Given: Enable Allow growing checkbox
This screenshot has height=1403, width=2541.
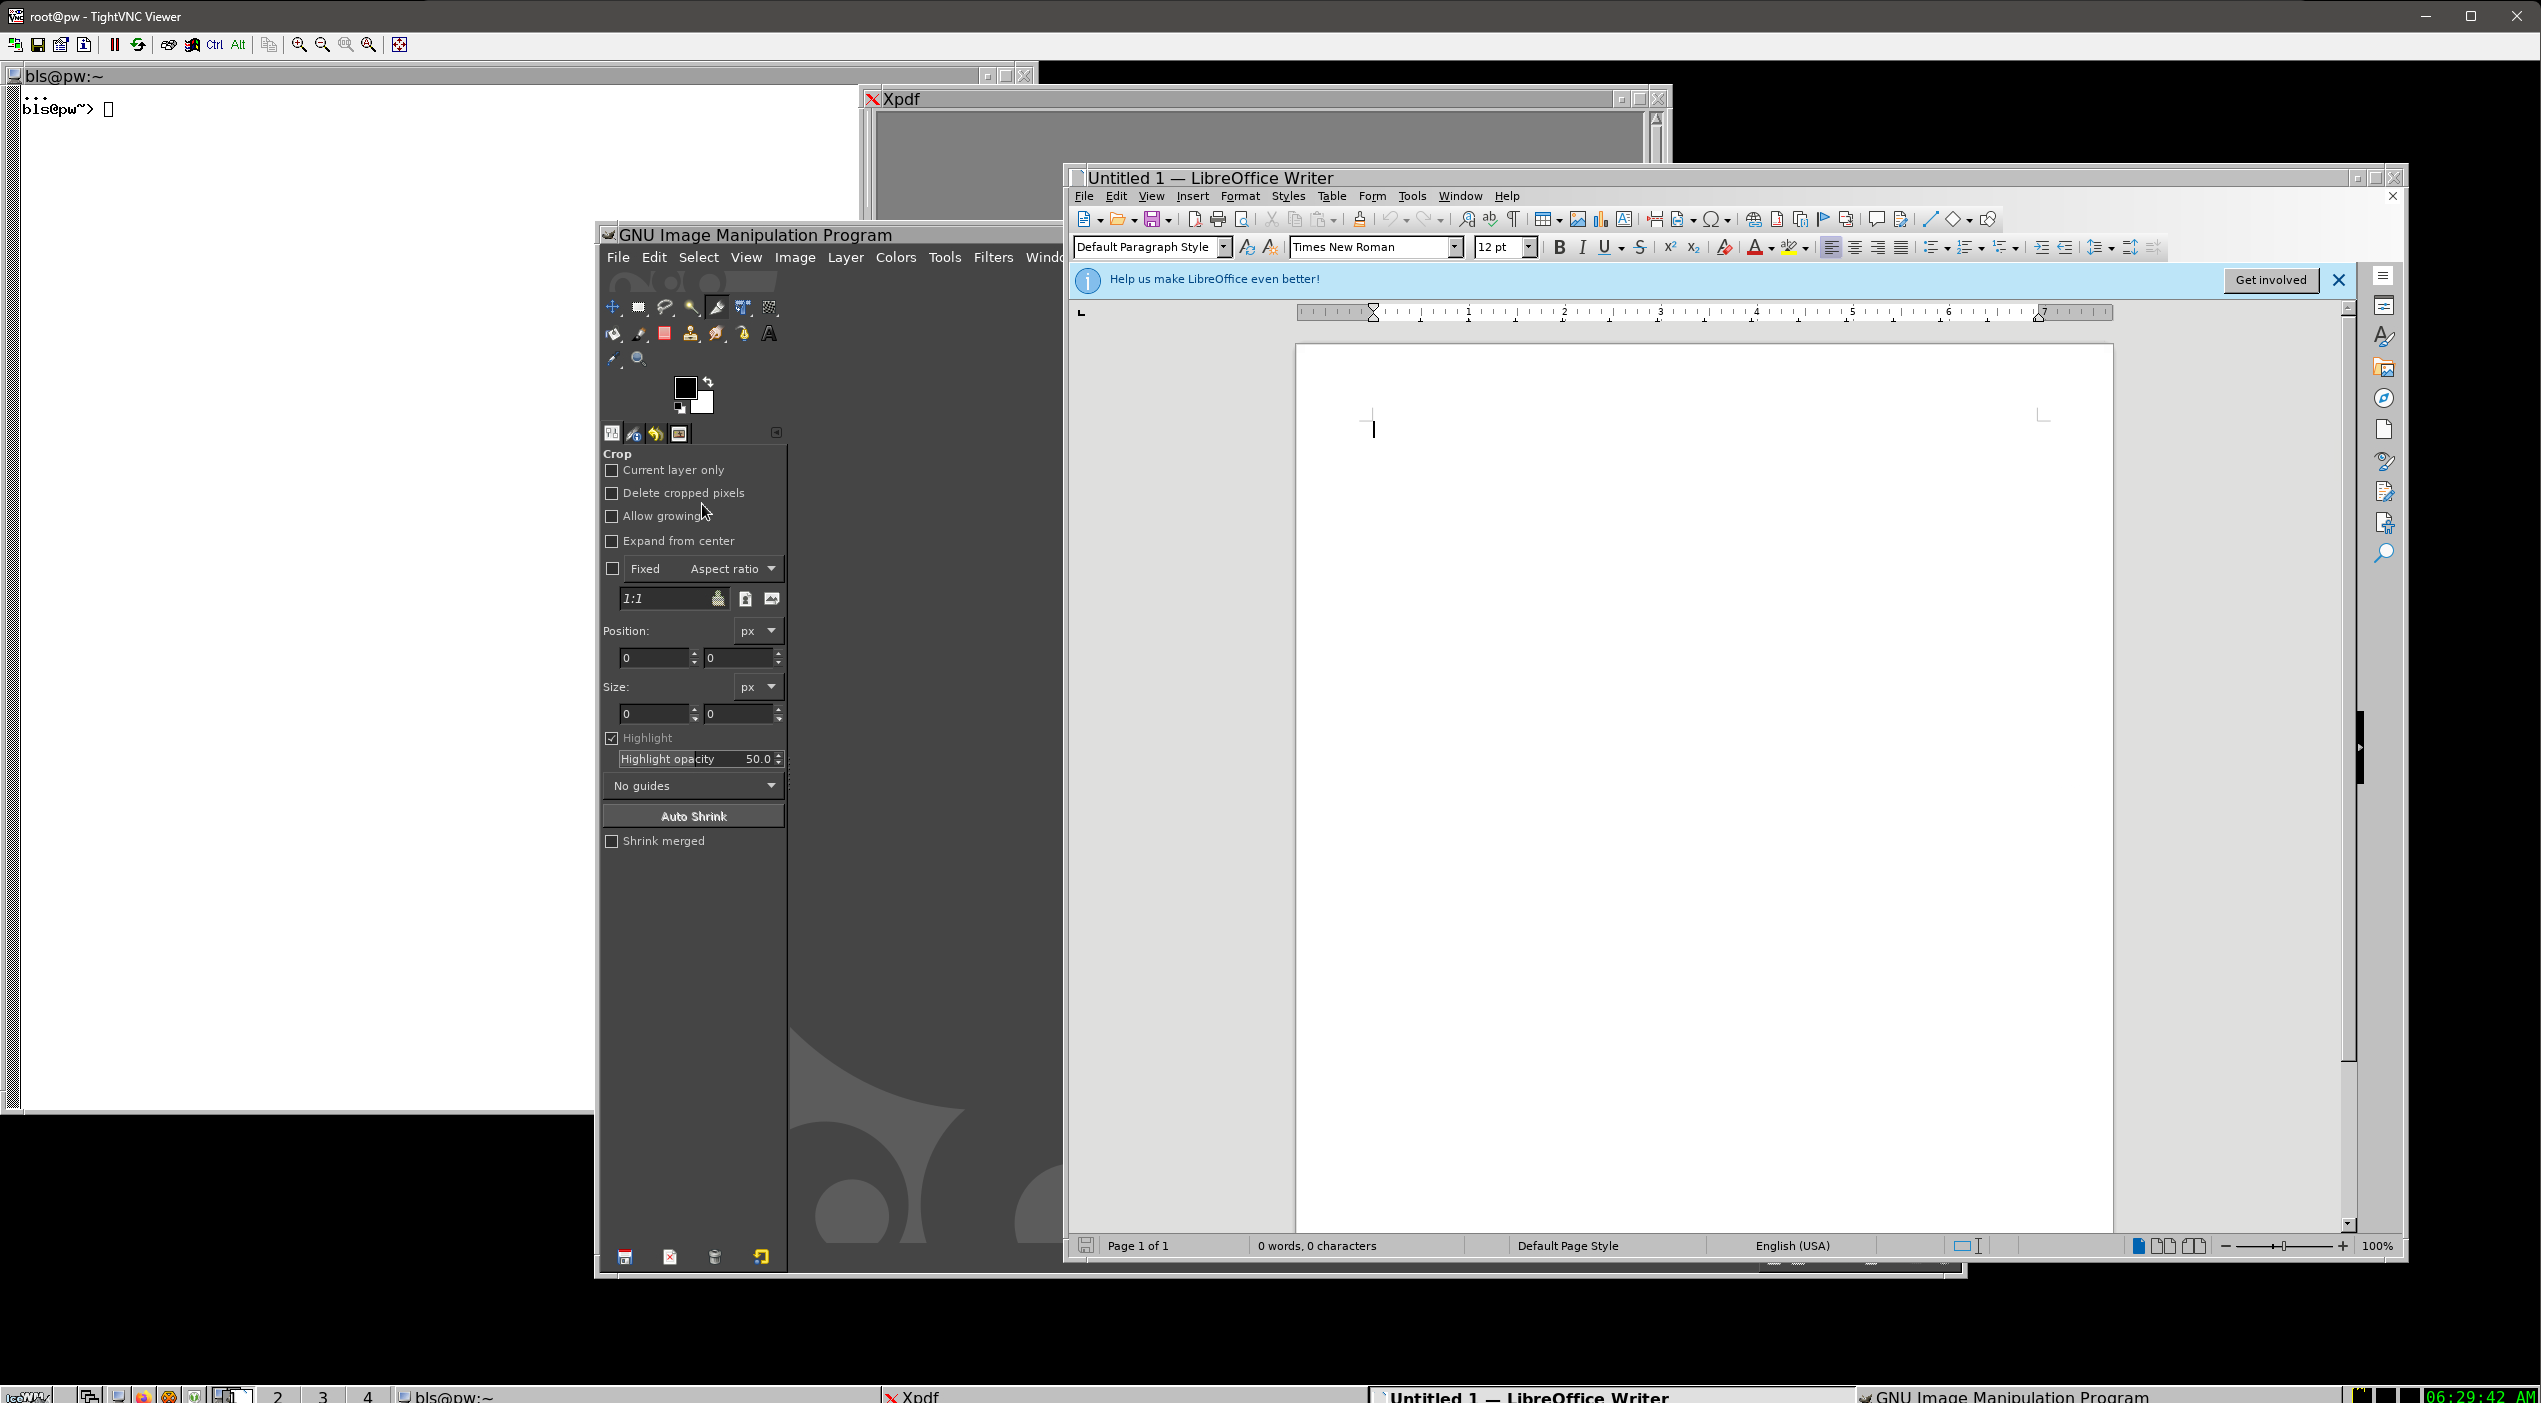Looking at the screenshot, I should click(x=612, y=516).
